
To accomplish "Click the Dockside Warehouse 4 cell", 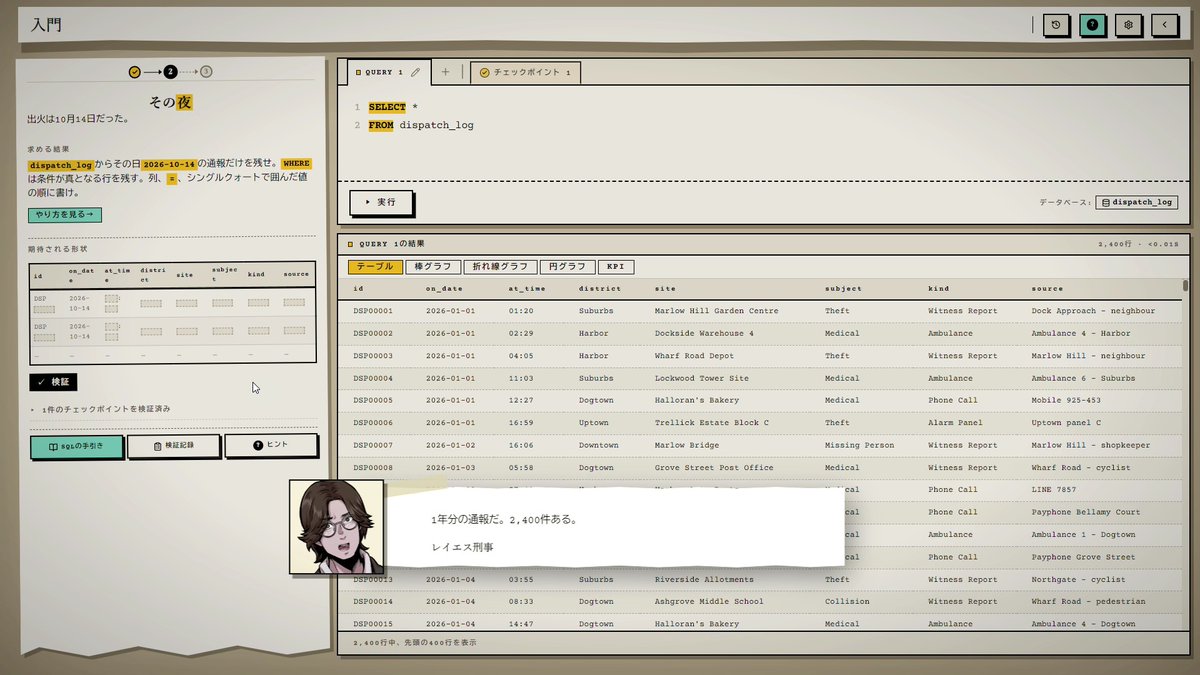I will 704,333.
